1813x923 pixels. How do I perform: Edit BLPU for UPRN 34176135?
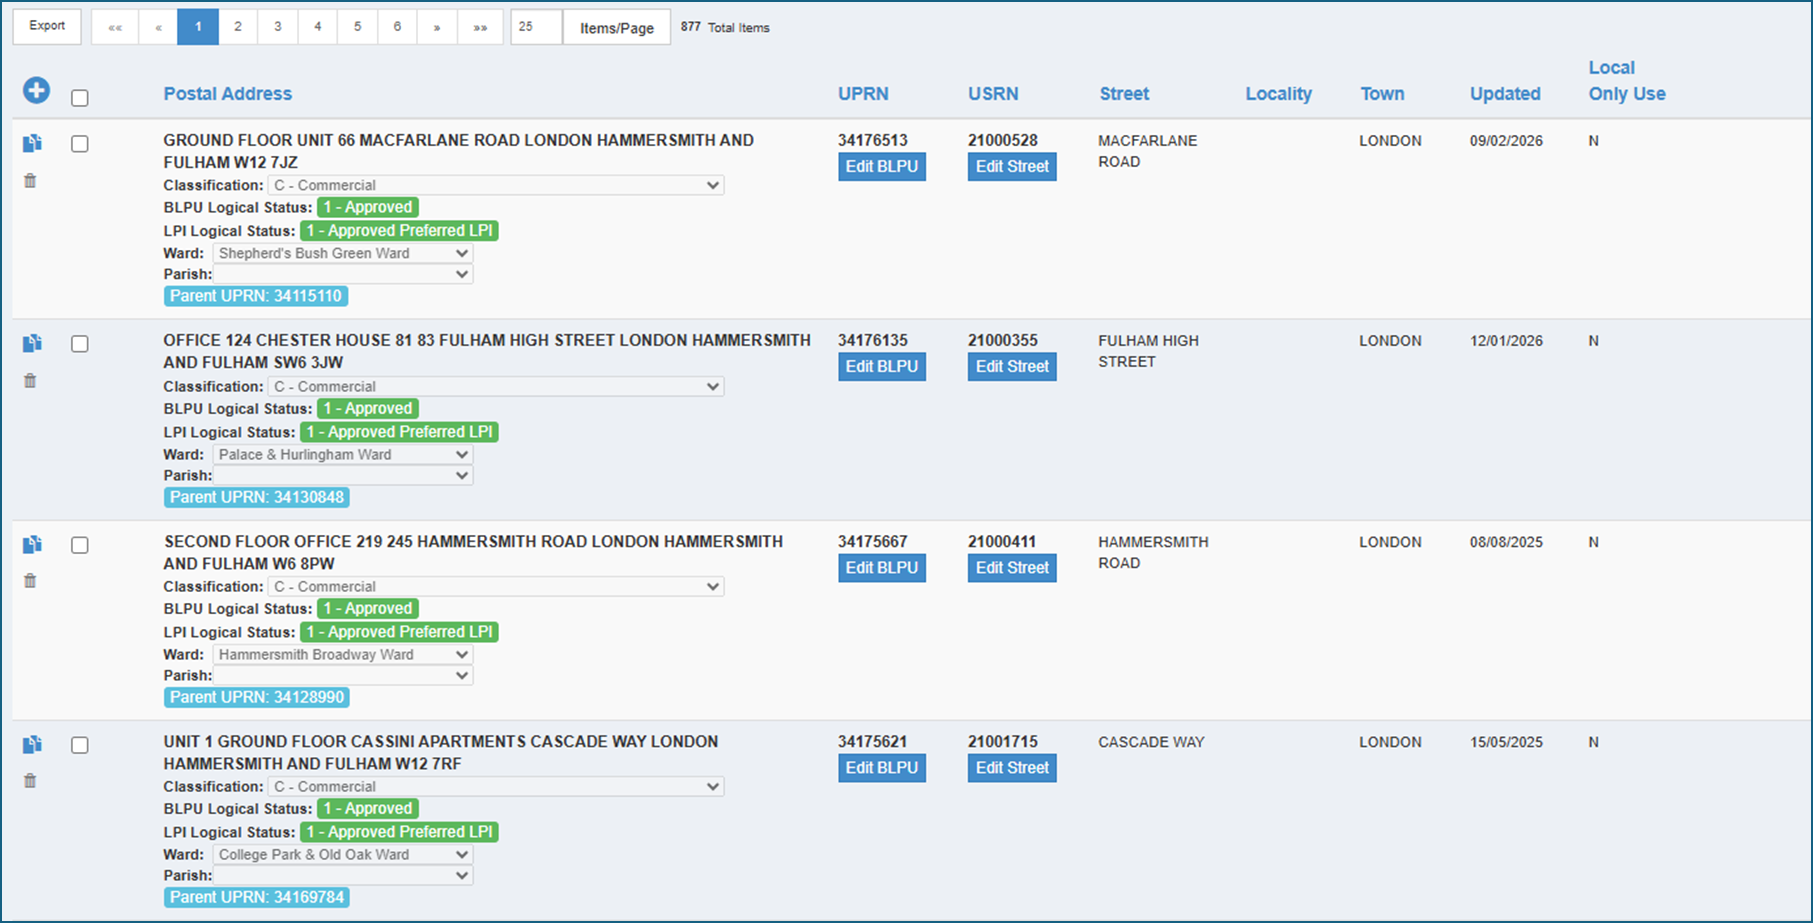[x=882, y=367]
